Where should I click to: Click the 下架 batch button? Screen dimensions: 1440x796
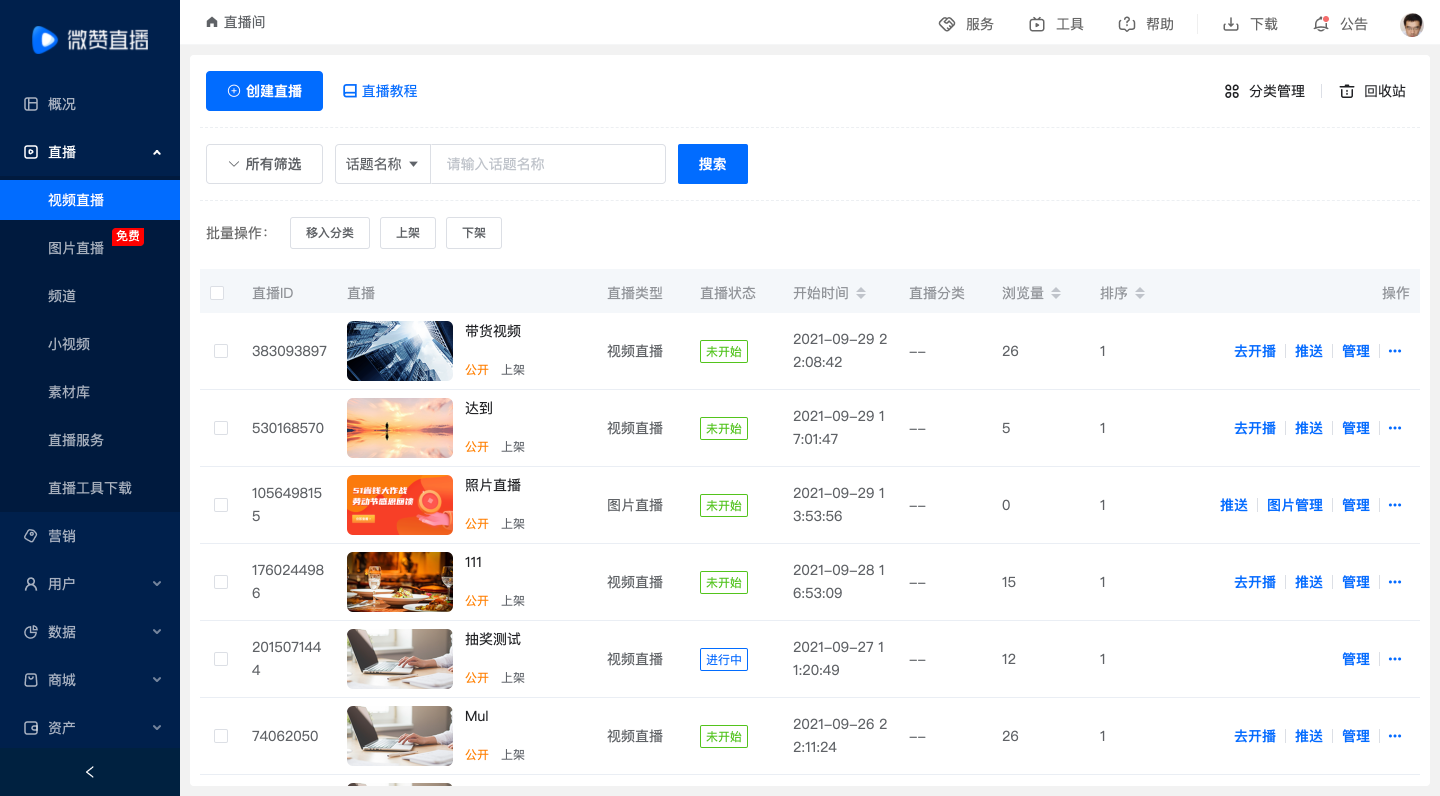474,233
